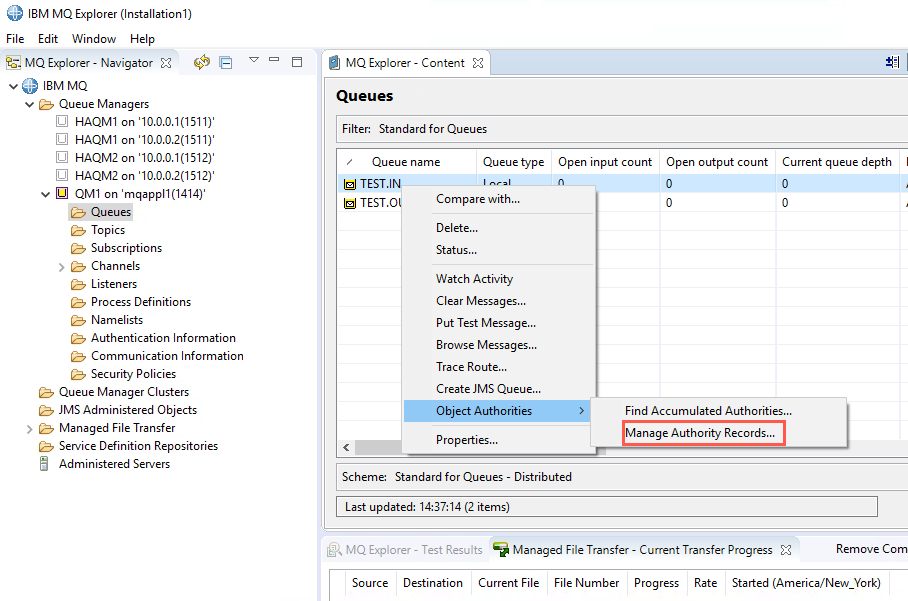Switch to MQ Explorer - Test Results tab
This screenshot has width=908, height=601.
[405, 549]
